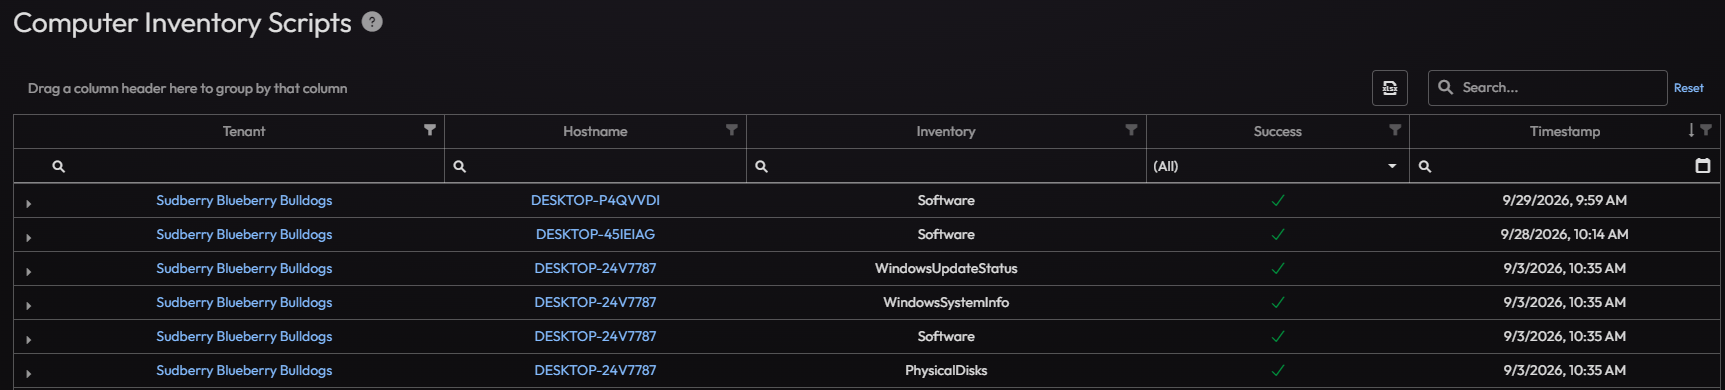Expand the PhysicalDisks row
The image size is (1725, 390).
point(28,374)
